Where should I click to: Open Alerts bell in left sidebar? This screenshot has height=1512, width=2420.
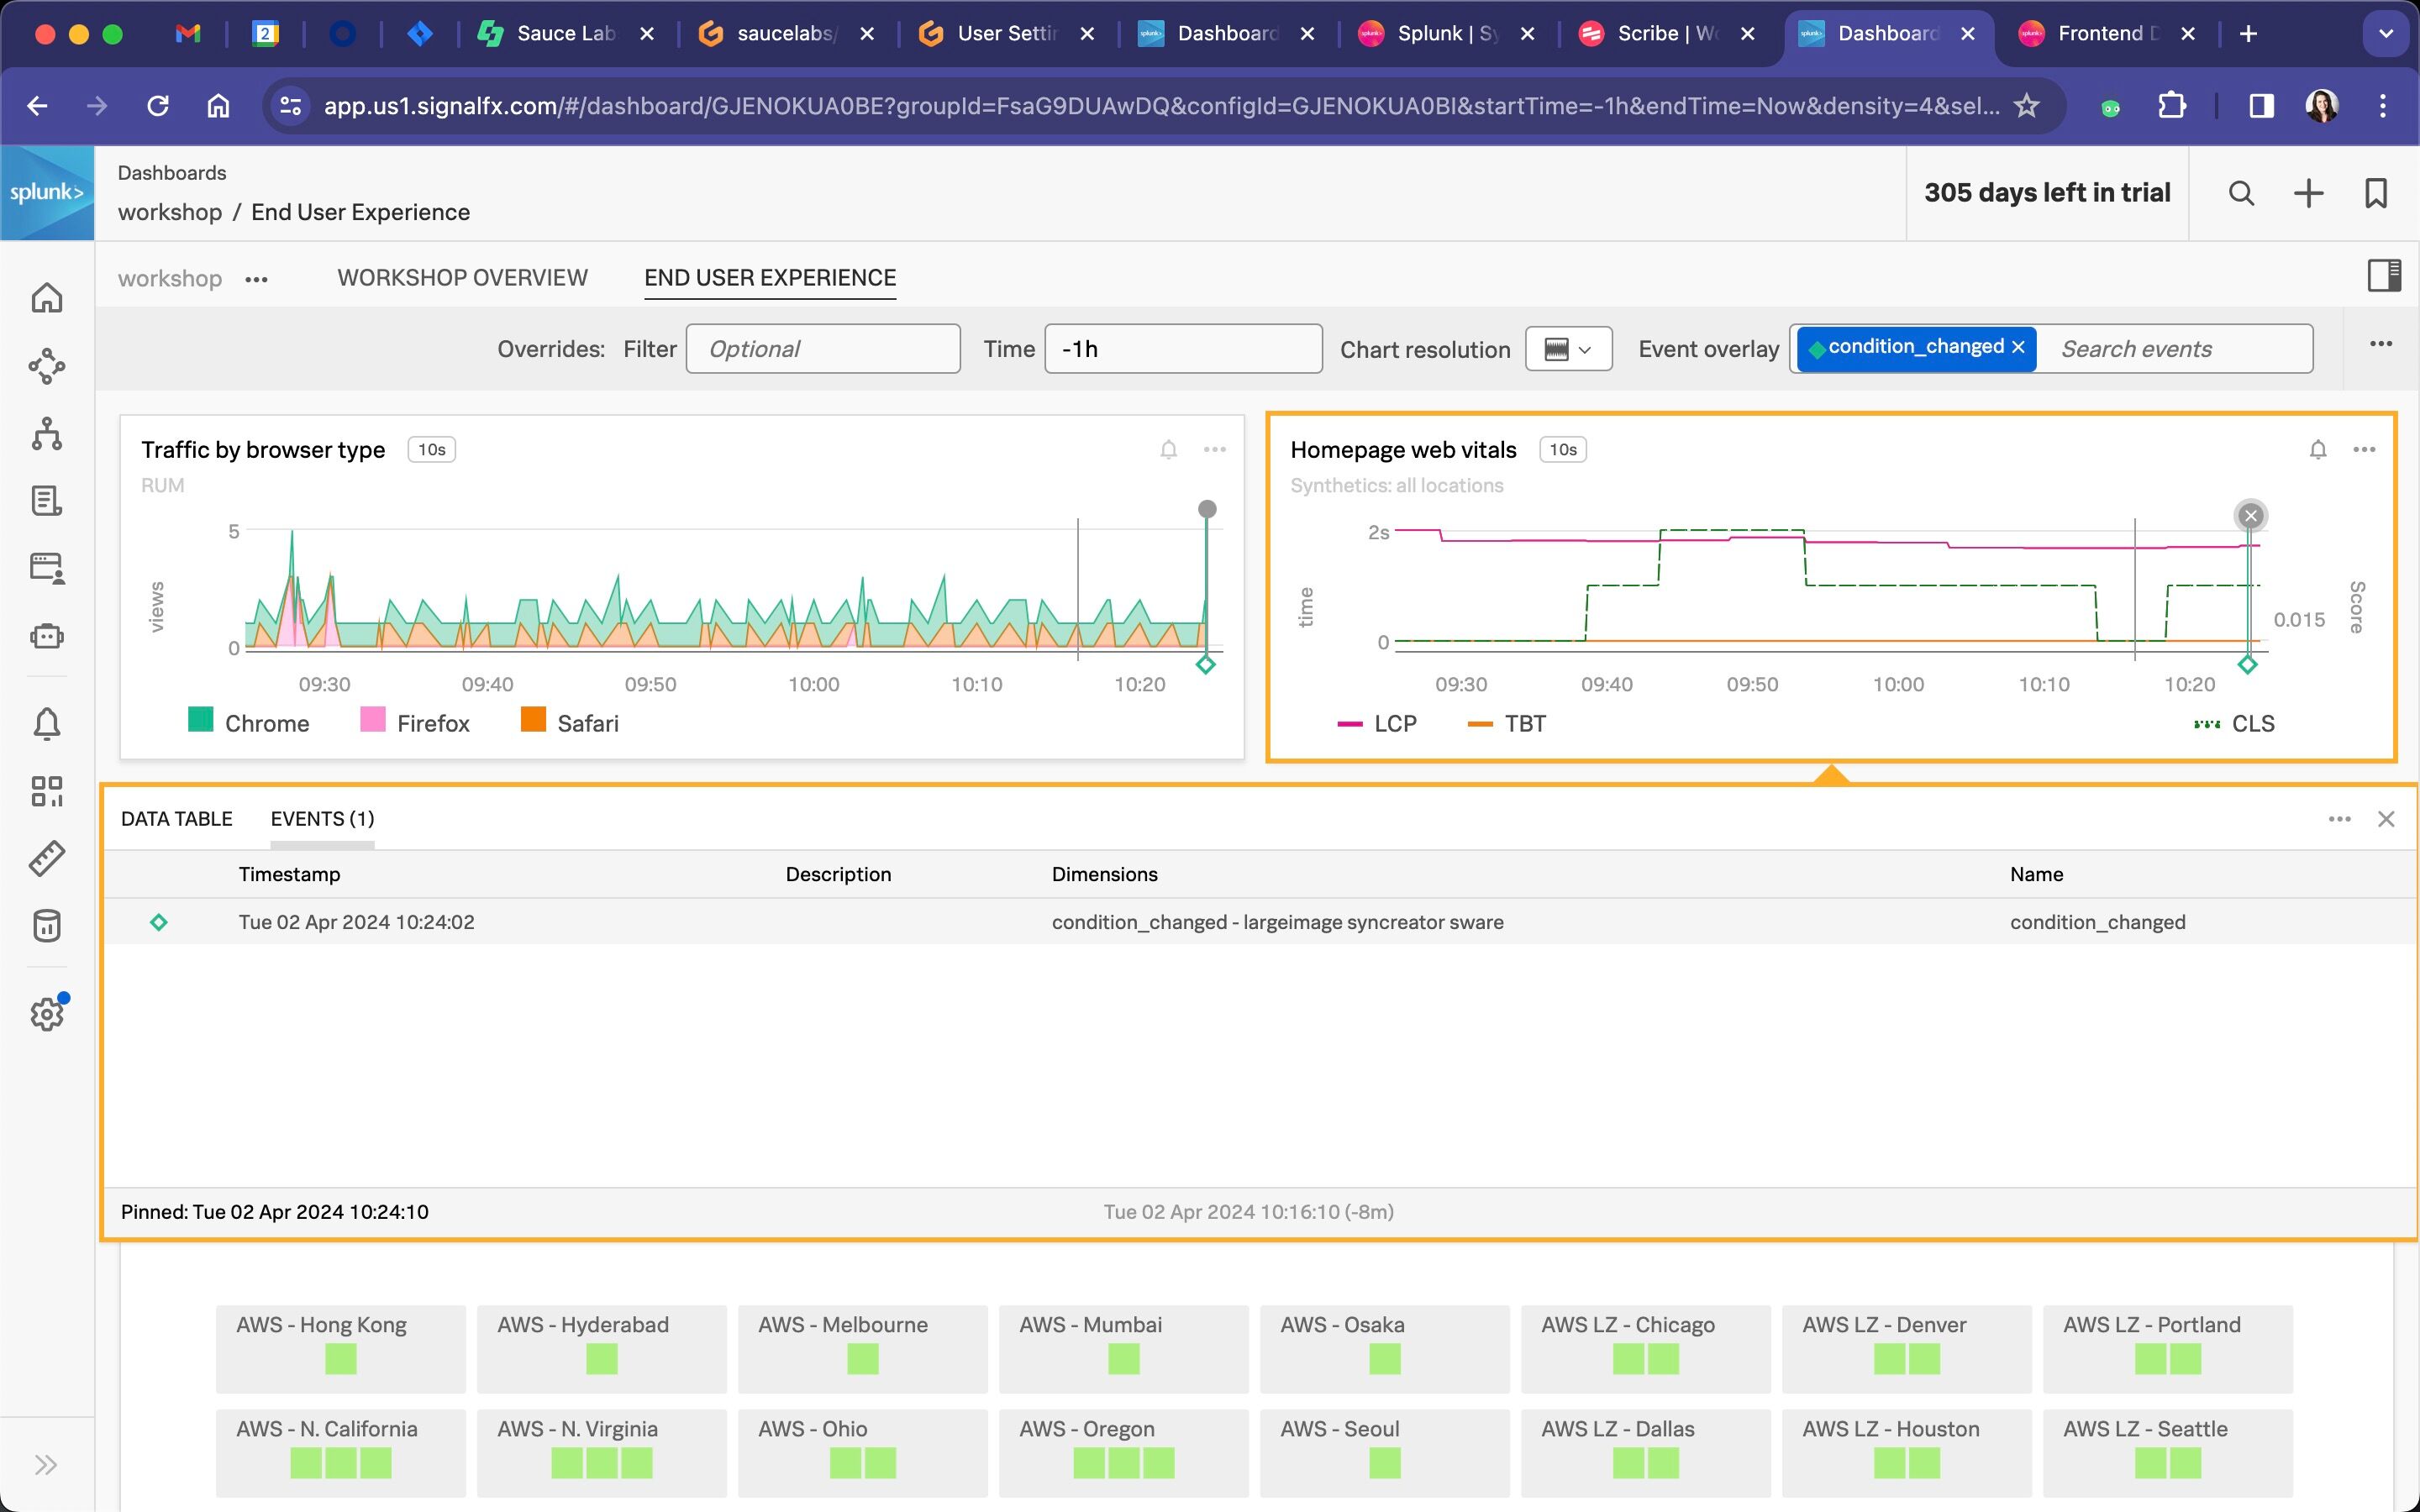pyautogui.click(x=47, y=723)
